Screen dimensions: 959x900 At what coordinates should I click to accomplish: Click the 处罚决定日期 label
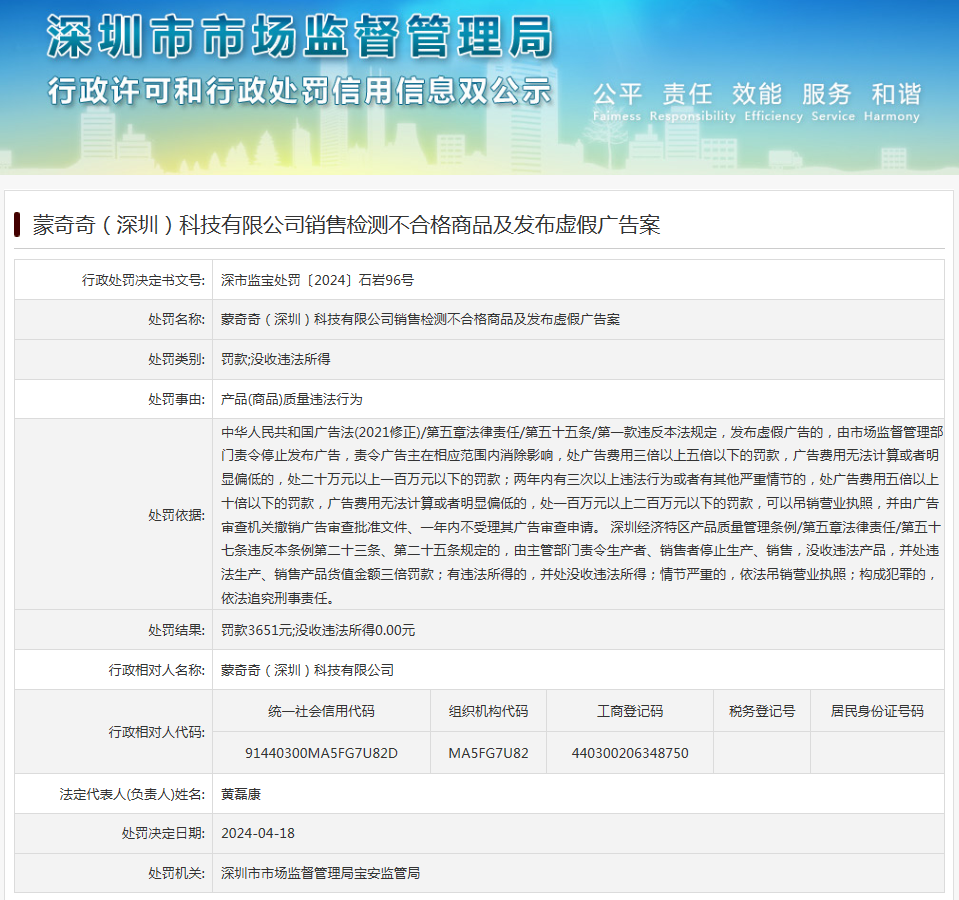163,833
